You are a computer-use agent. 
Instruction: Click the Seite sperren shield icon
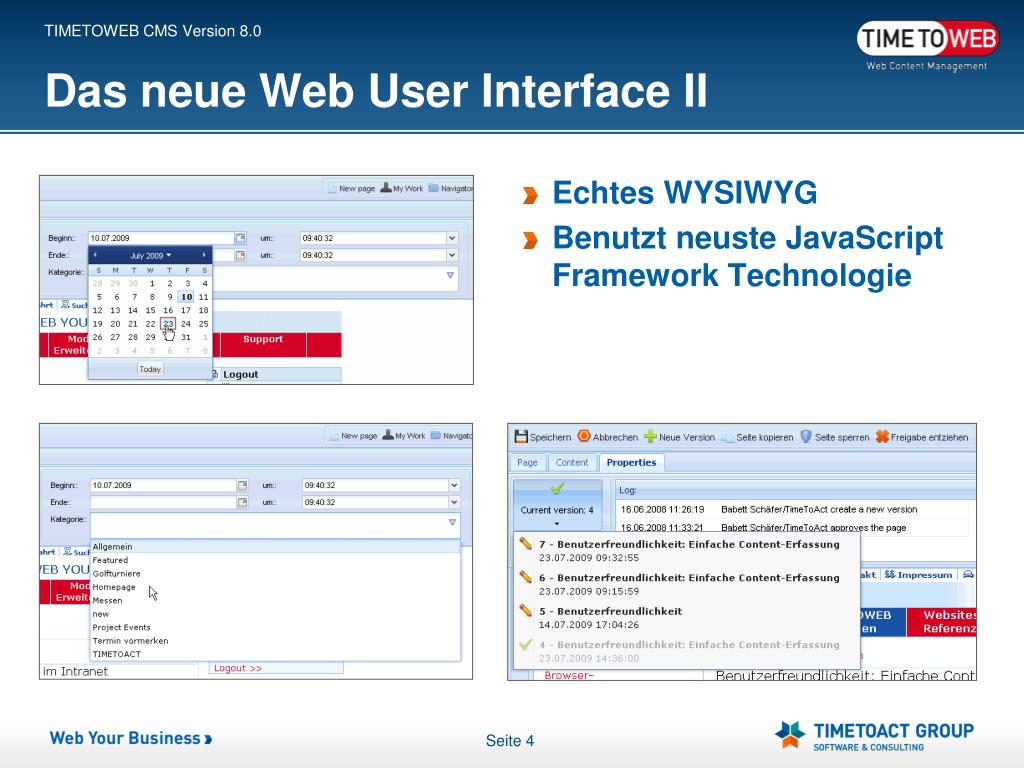(x=806, y=436)
